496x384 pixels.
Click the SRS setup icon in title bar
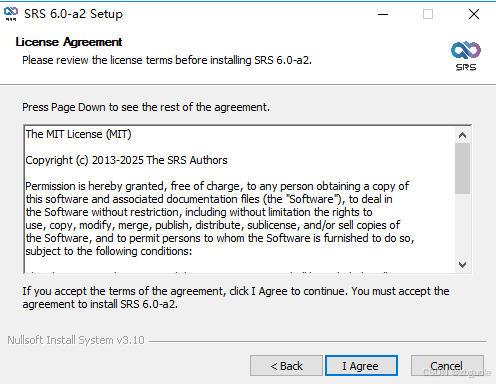tap(11, 14)
